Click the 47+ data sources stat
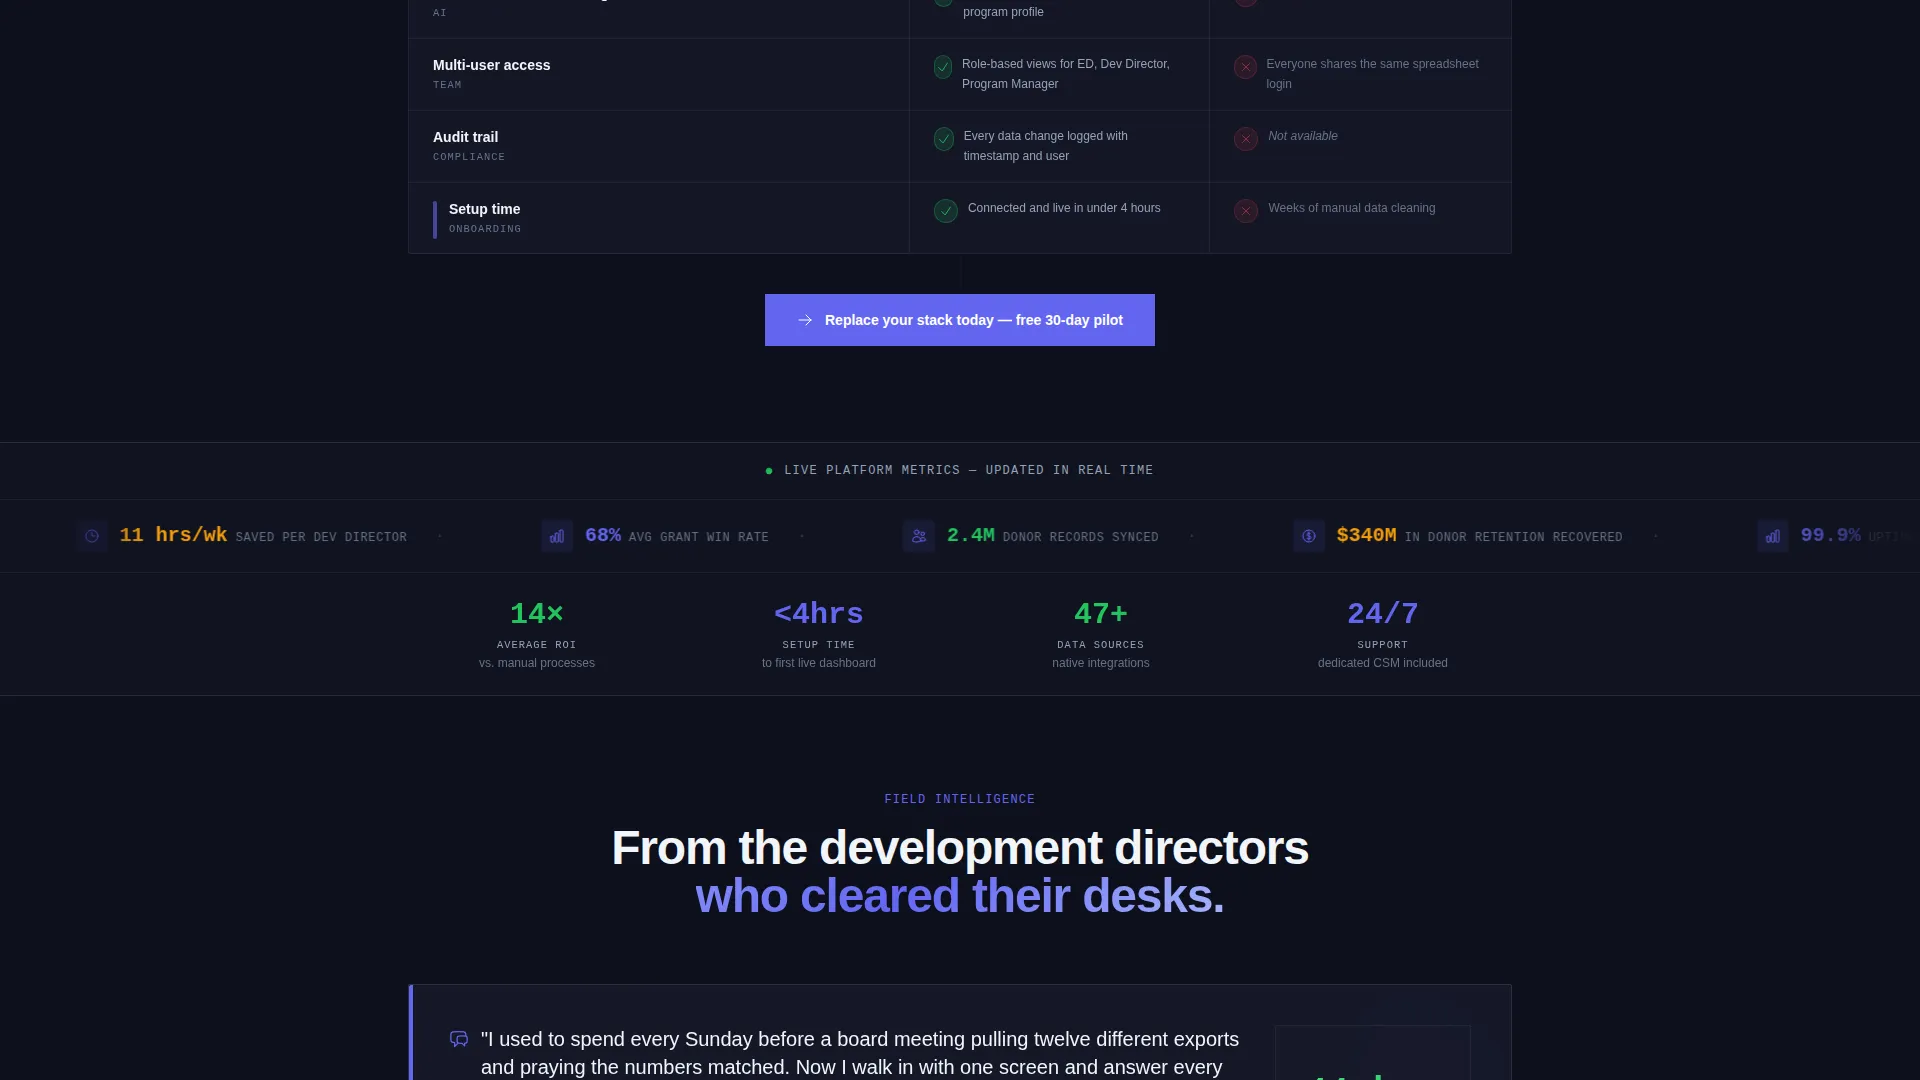Screen dimensions: 1920x1080 (x=1101, y=613)
